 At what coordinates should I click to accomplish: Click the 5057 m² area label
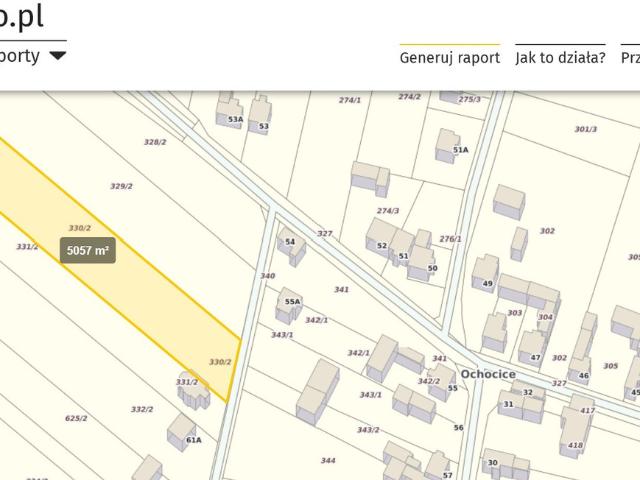(x=88, y=251)
